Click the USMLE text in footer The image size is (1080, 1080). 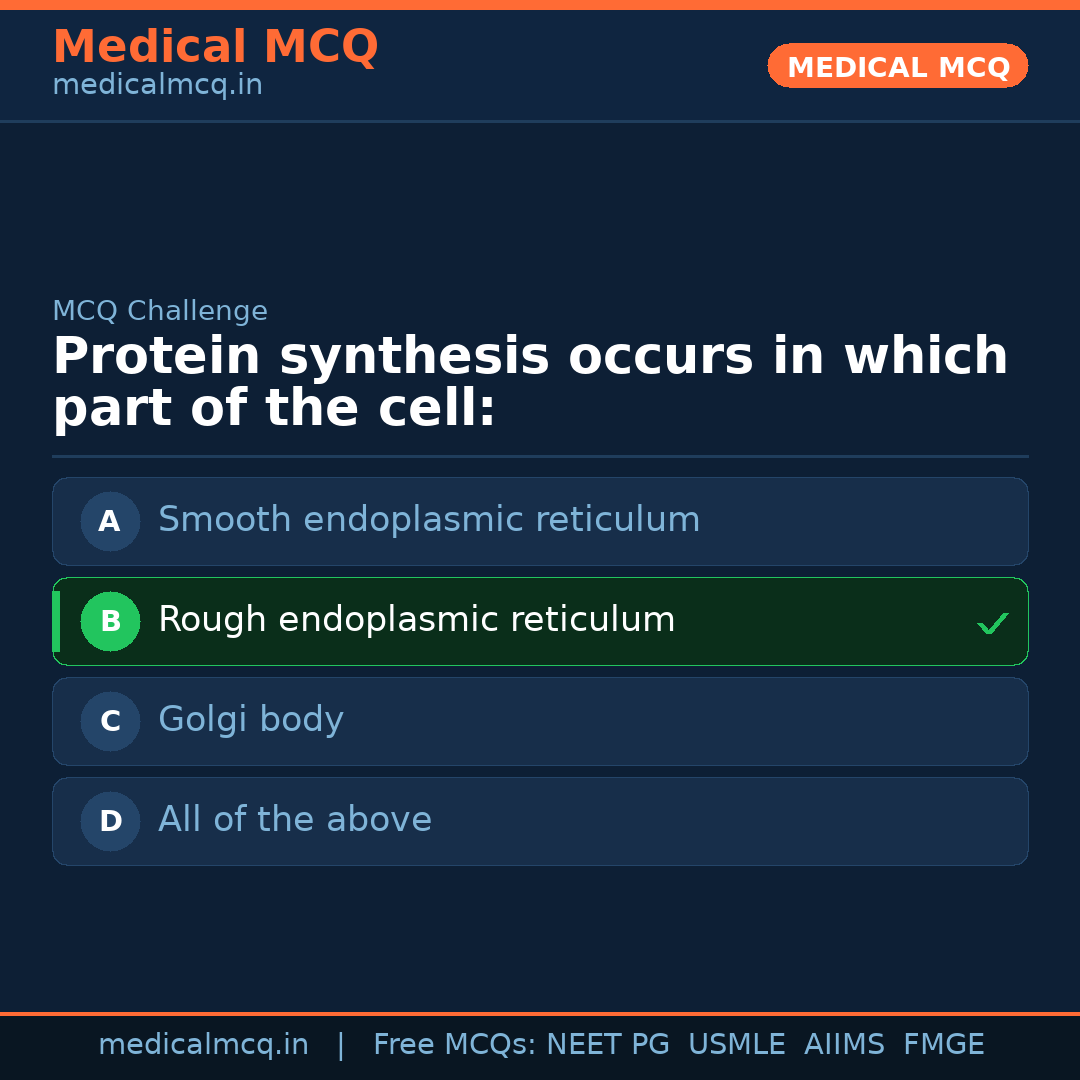pos(736,1045)
